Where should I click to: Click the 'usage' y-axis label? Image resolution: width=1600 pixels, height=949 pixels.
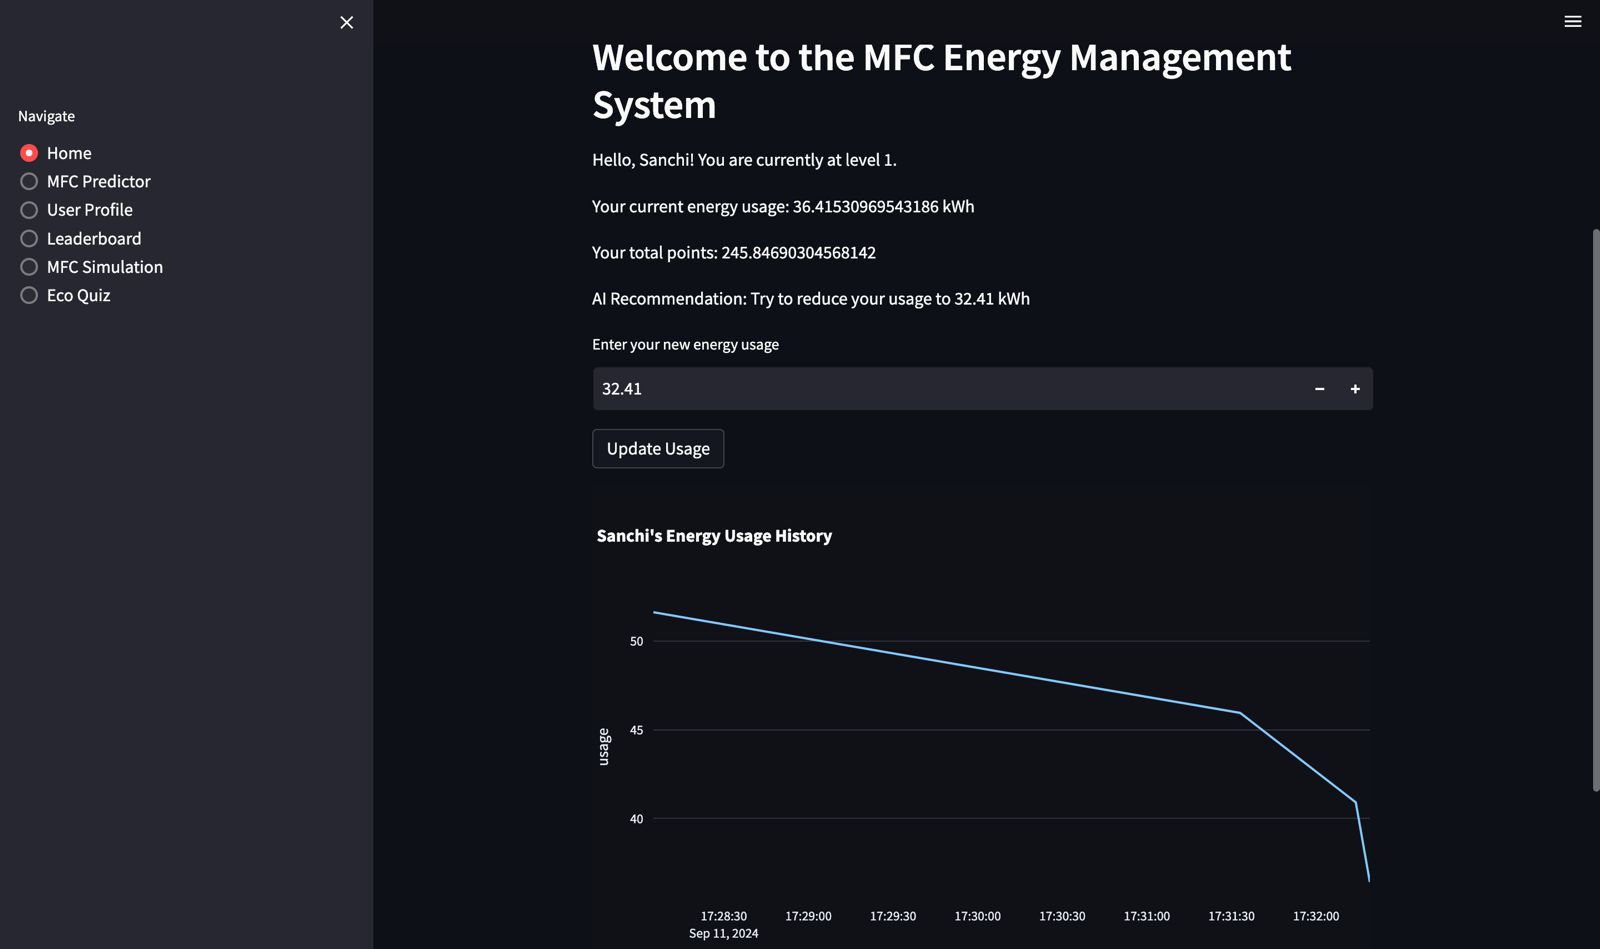(603, 747)
